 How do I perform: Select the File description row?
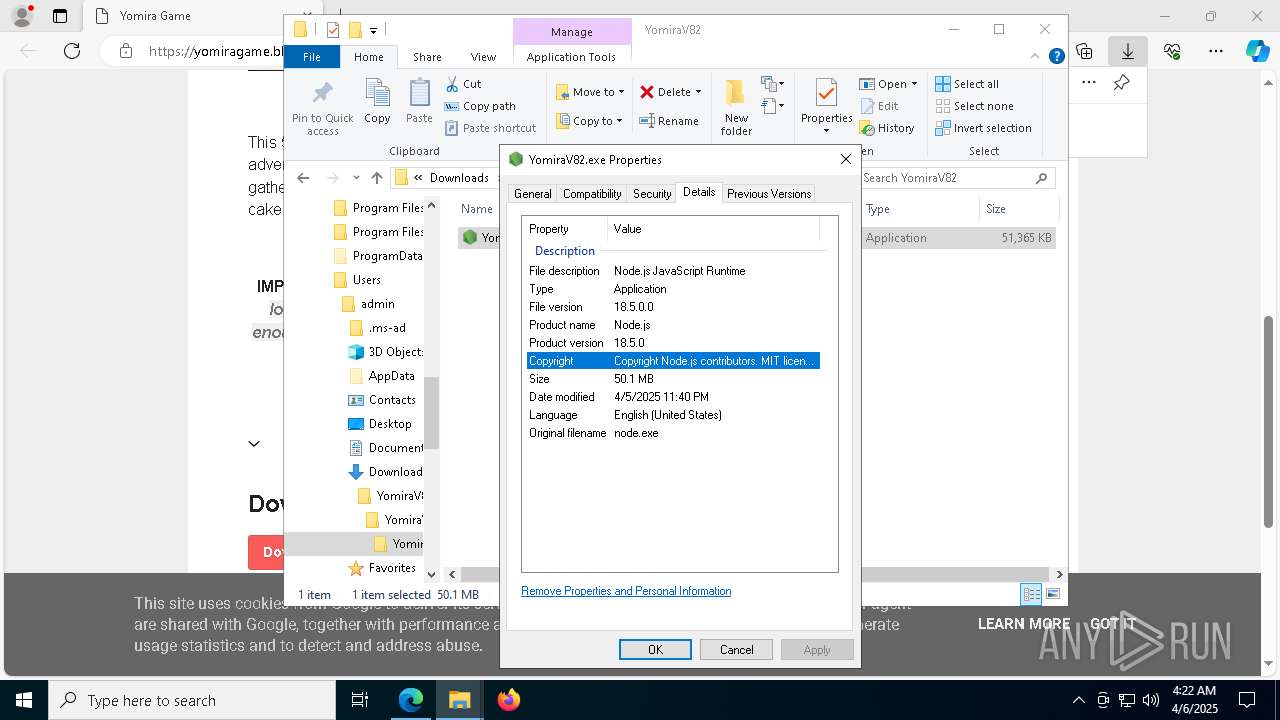pos(673,271)
